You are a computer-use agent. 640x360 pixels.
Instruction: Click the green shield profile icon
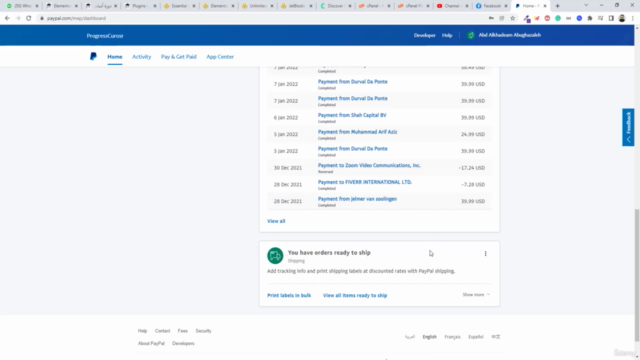(471, 35)
